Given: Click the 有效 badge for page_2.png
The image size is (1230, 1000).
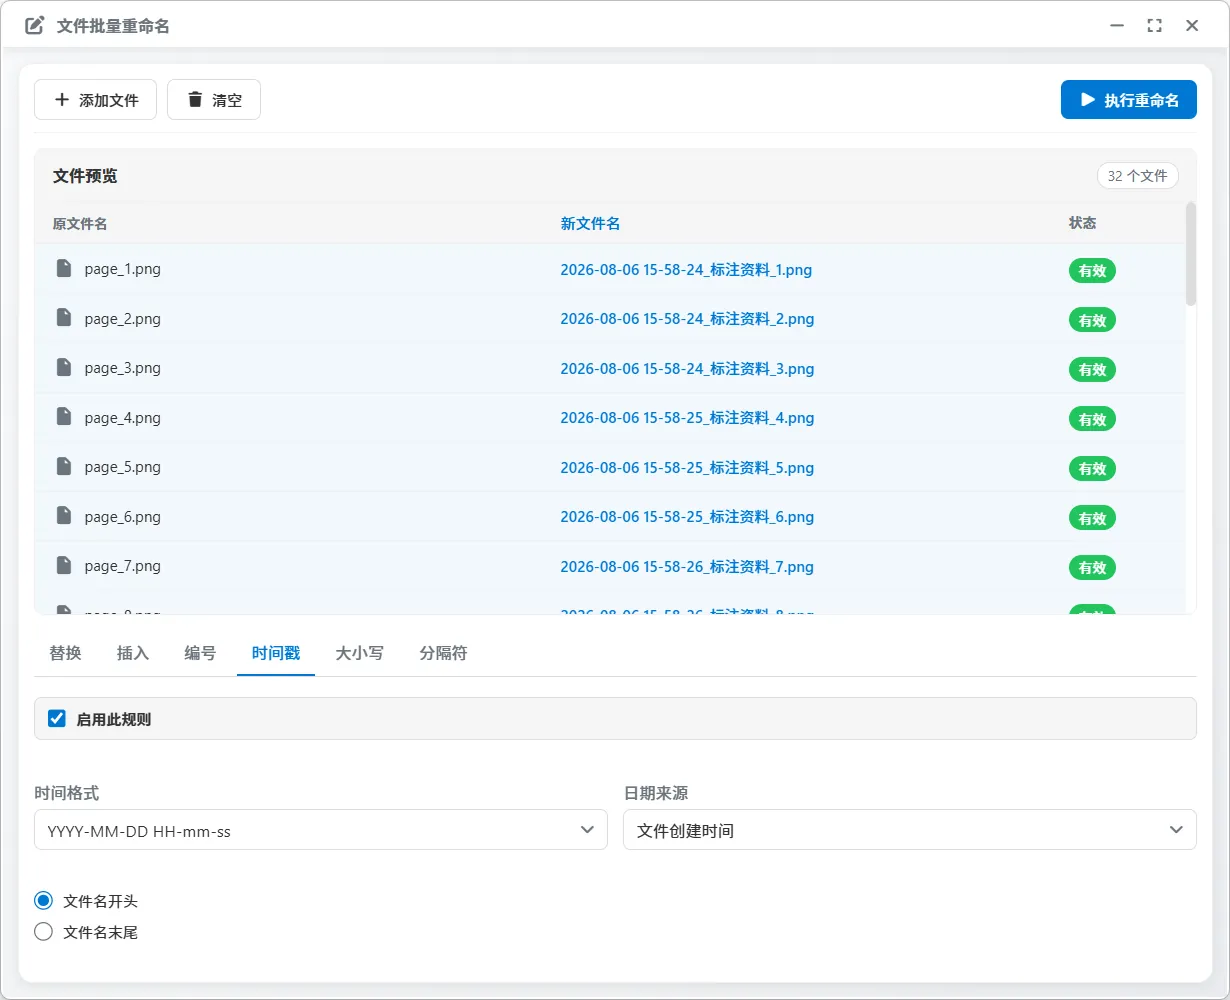Looking at the screenshot, I should coord(1092,320).
